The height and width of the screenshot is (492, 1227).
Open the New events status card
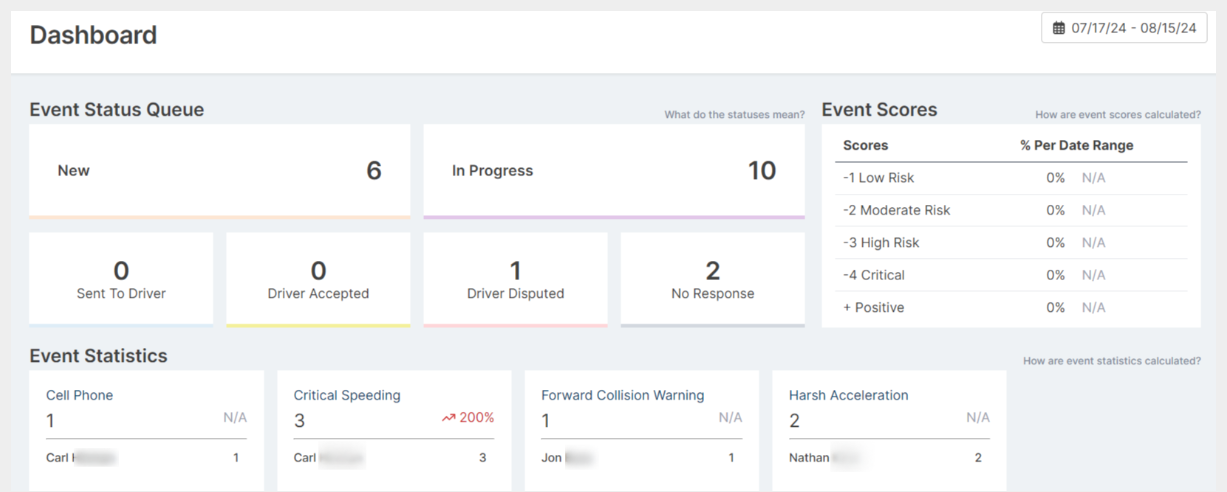pyautogui.click(x=219, y=171)
